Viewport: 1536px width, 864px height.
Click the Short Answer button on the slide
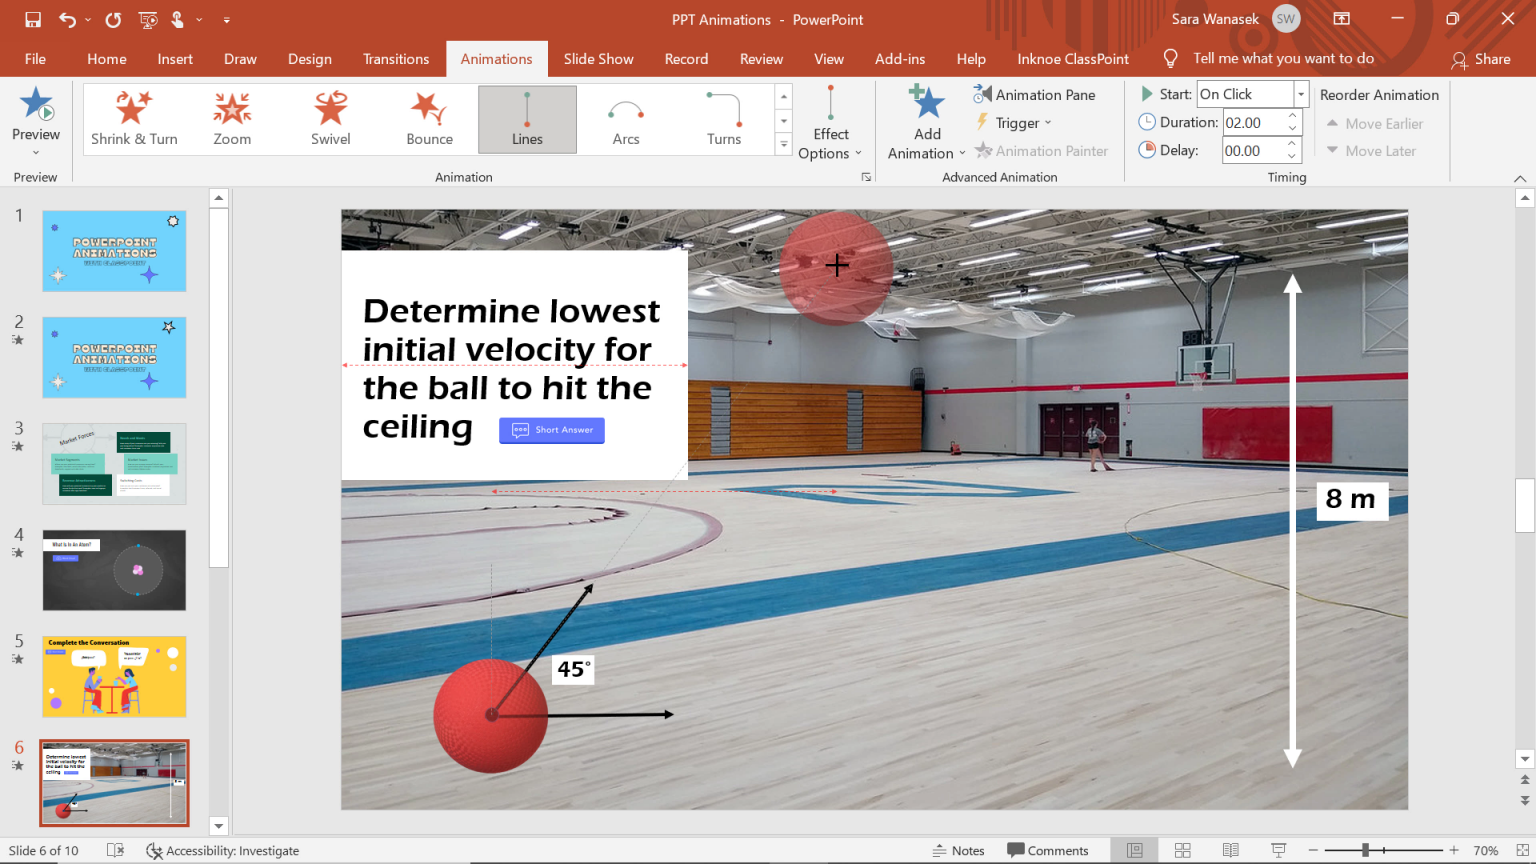click(551, 430)
